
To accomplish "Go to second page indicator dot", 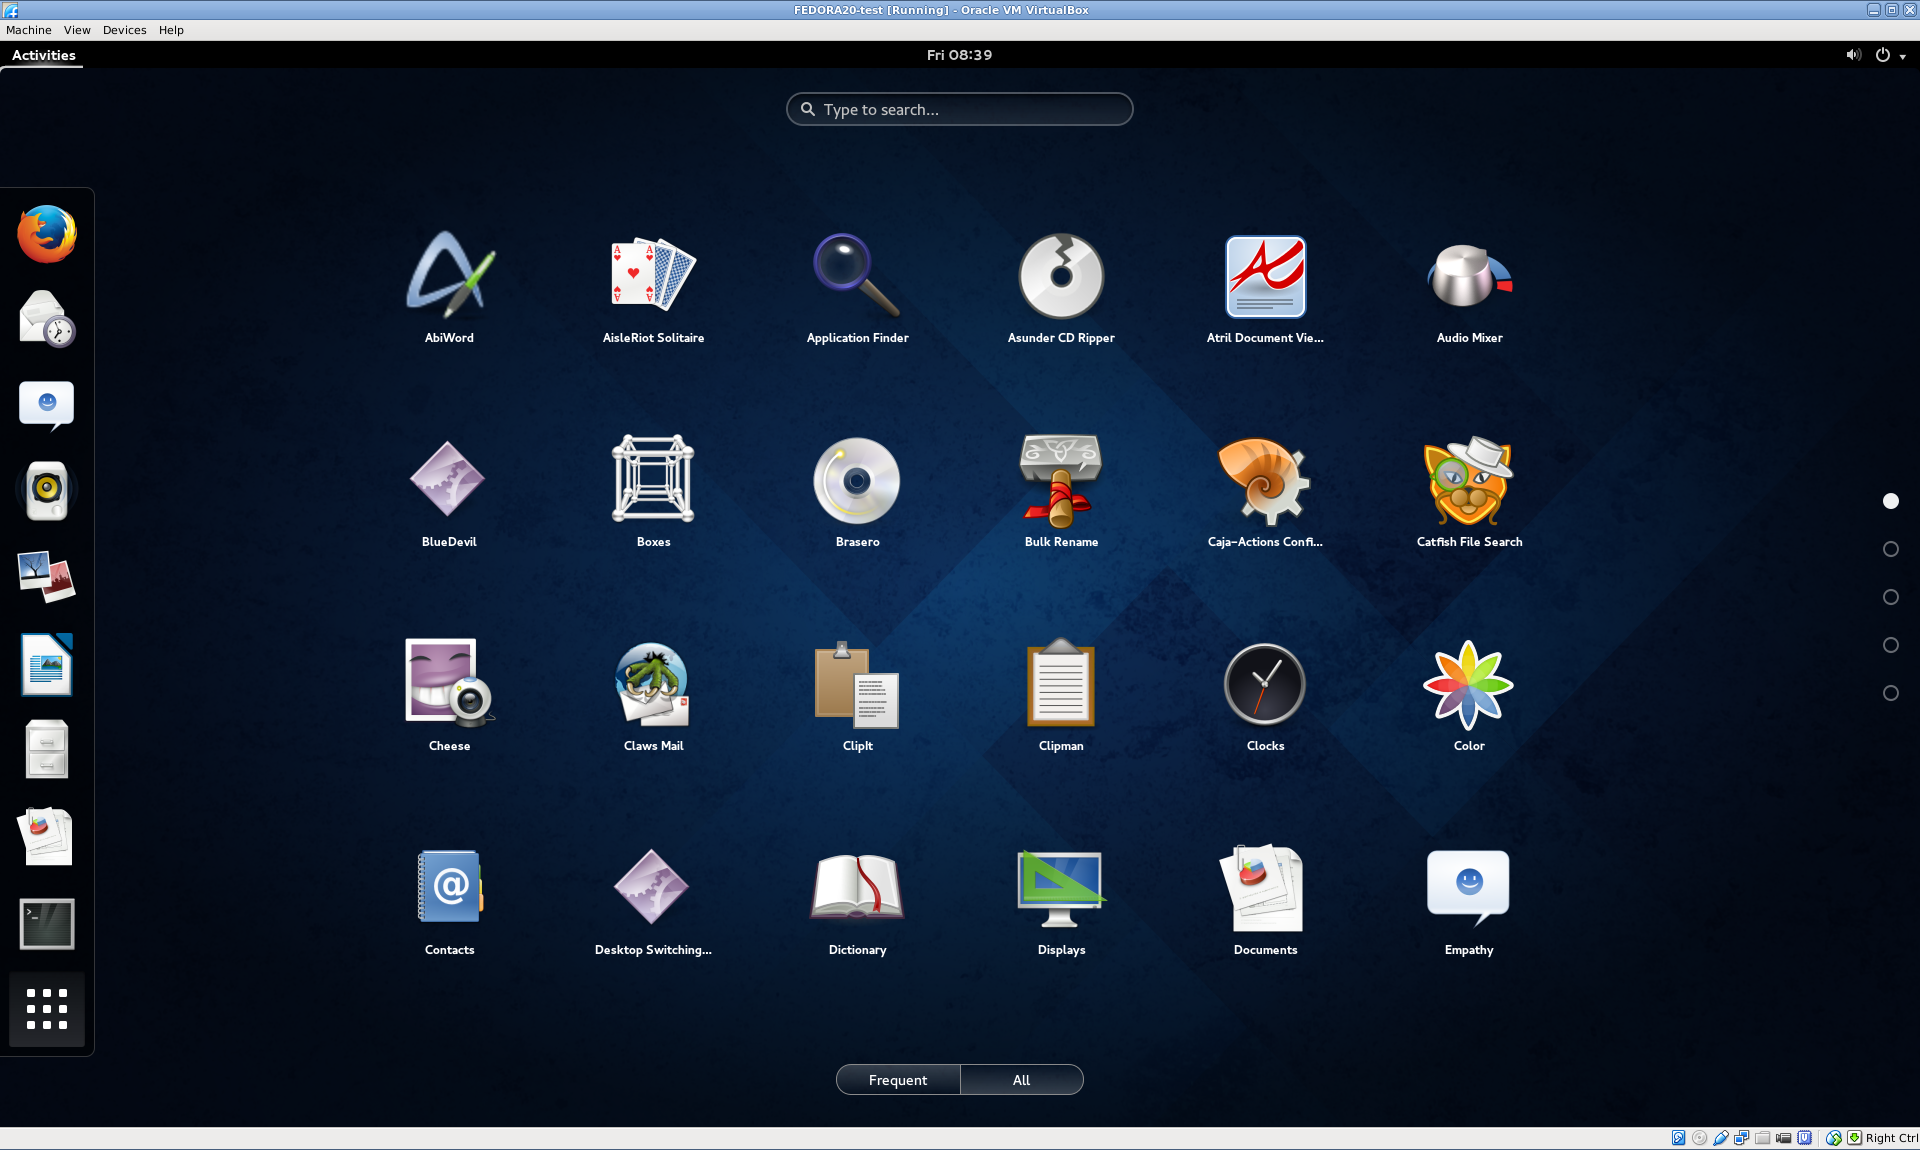I will [1890, 549].
